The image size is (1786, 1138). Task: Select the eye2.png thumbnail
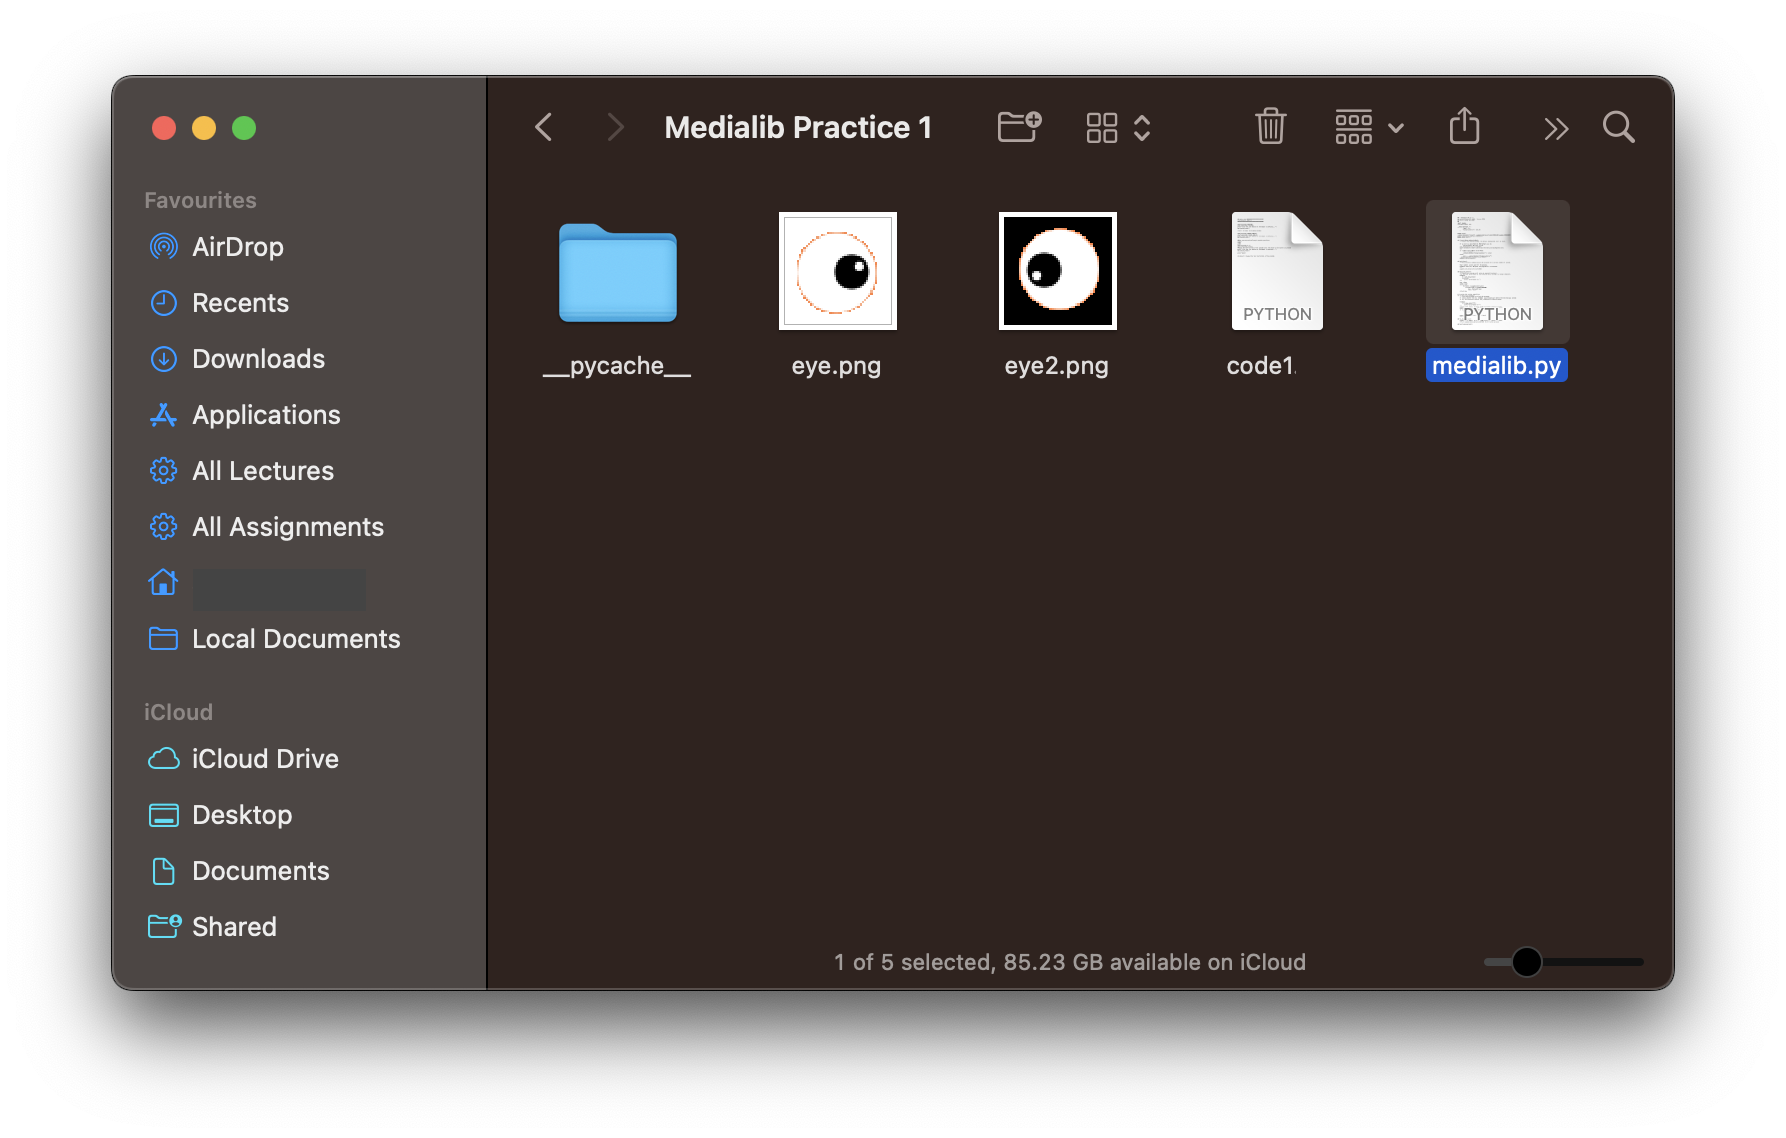click(1057, 271)
